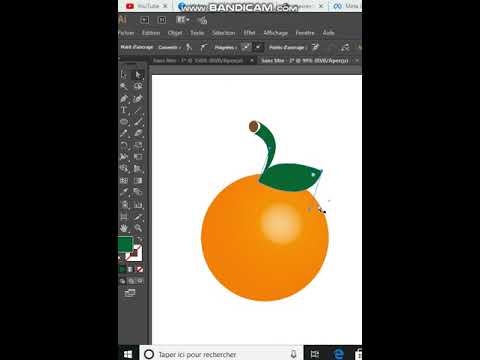Viewport: 480px width, 360px height.
Task: Select the Magic Wand tool
Action: 124,86
